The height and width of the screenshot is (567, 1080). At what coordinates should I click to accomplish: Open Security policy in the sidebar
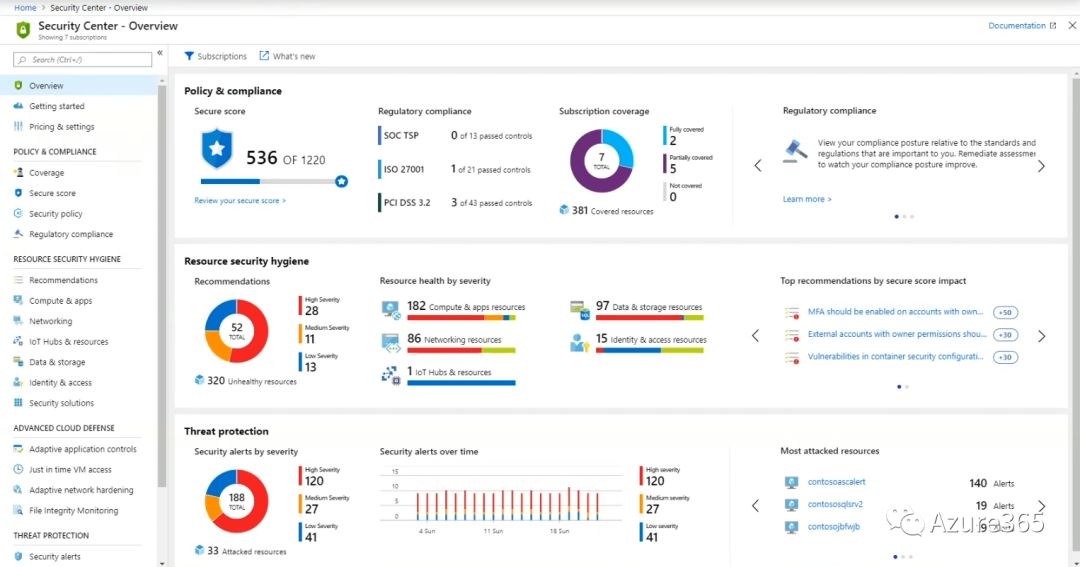(x=56, y=214)
